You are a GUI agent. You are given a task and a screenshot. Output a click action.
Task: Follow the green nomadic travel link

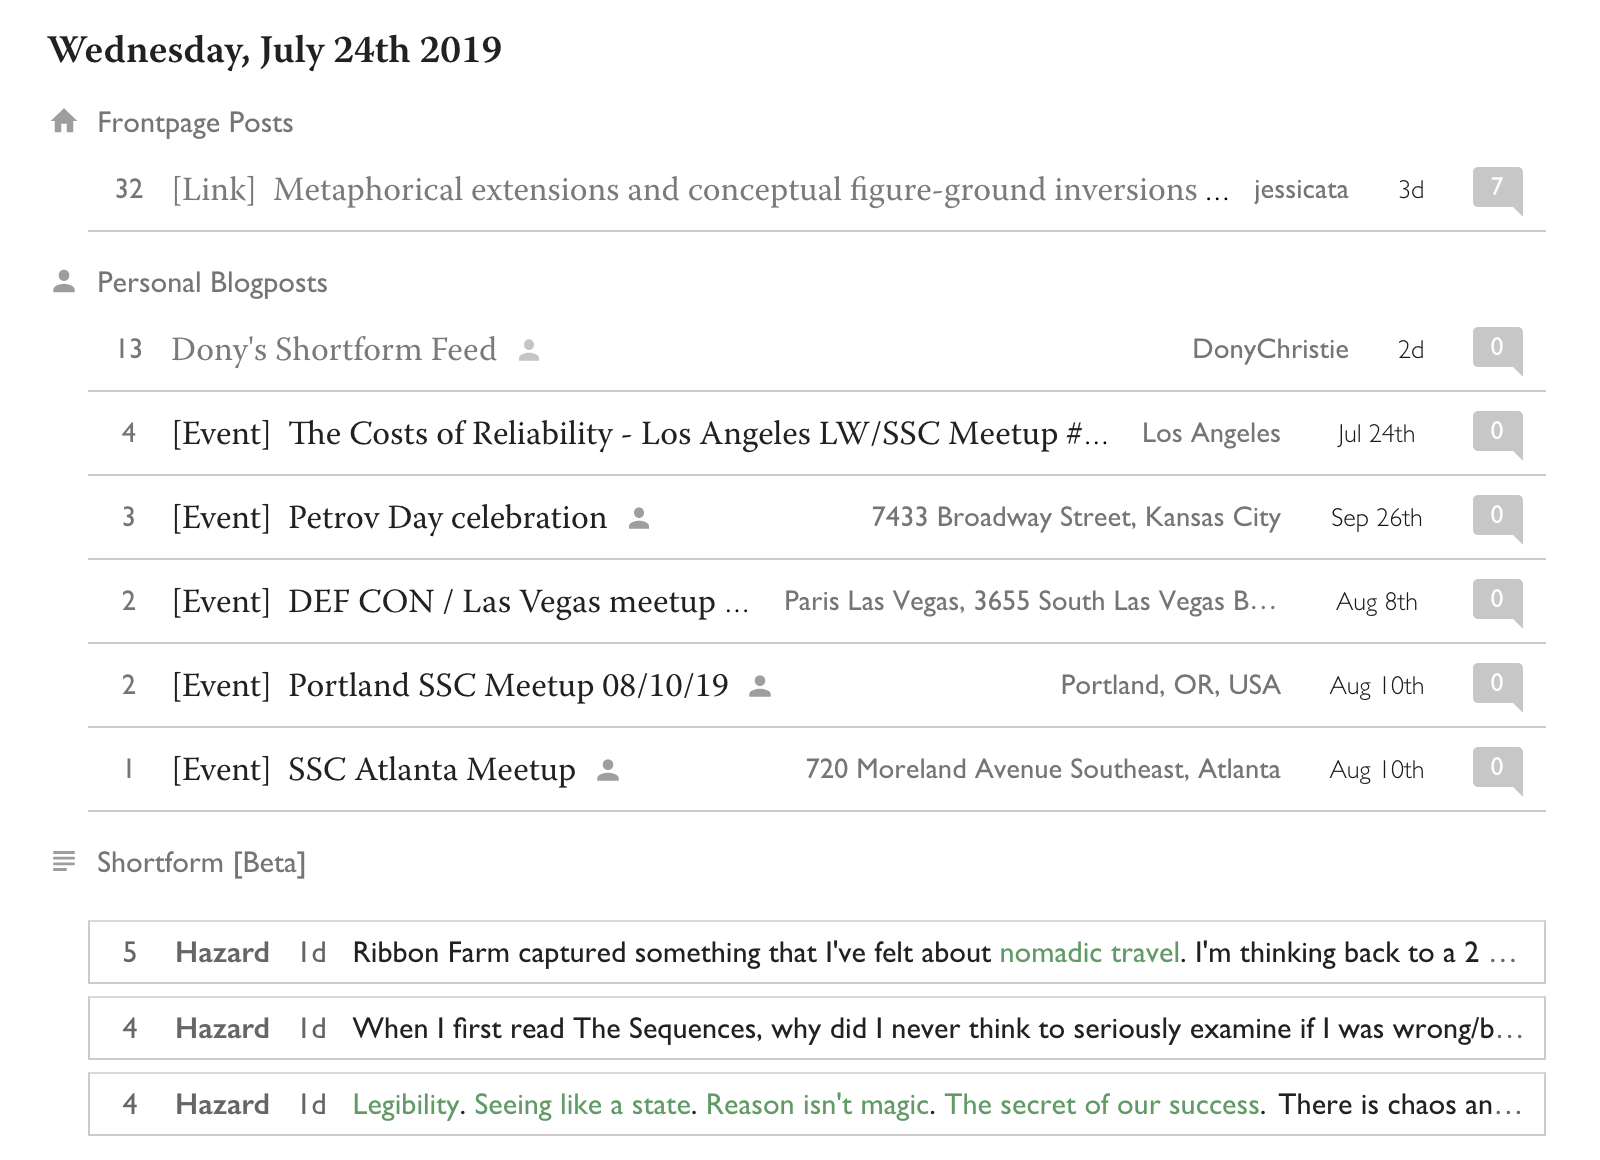pyautogui.click(x=1089, y=953)
